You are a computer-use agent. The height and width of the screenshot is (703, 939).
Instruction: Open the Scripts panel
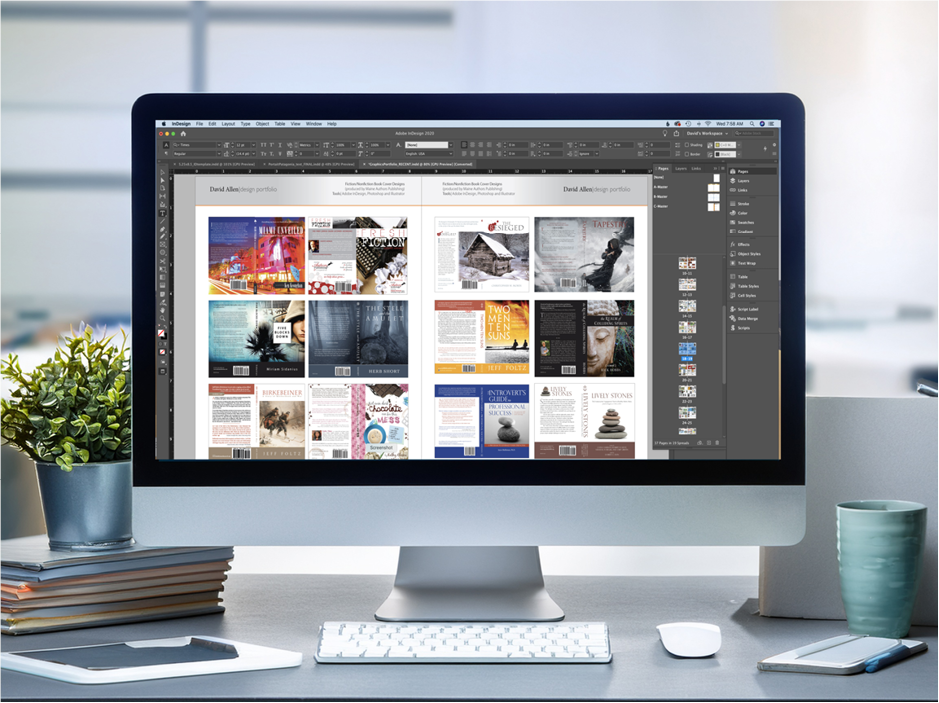coord(753,328)
